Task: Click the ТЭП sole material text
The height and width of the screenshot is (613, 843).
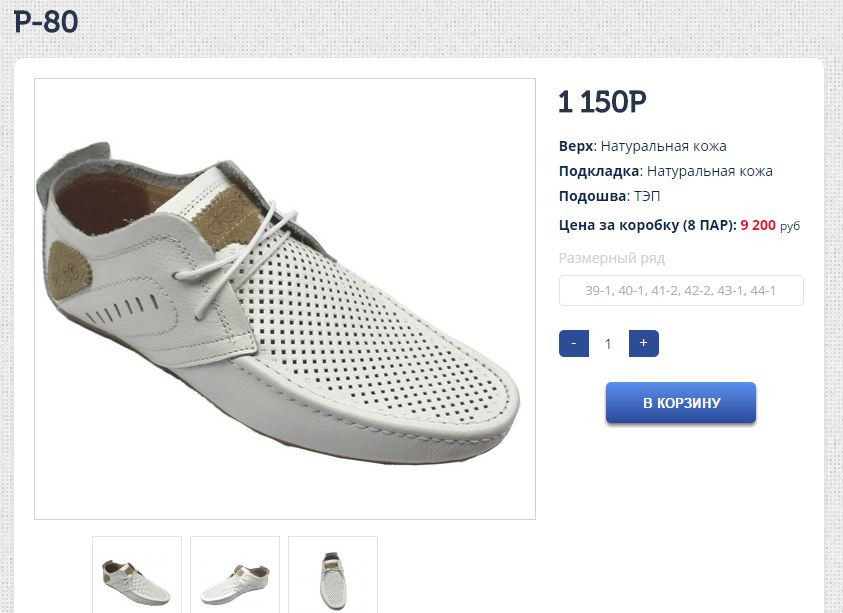Action: tap(648, 196)
